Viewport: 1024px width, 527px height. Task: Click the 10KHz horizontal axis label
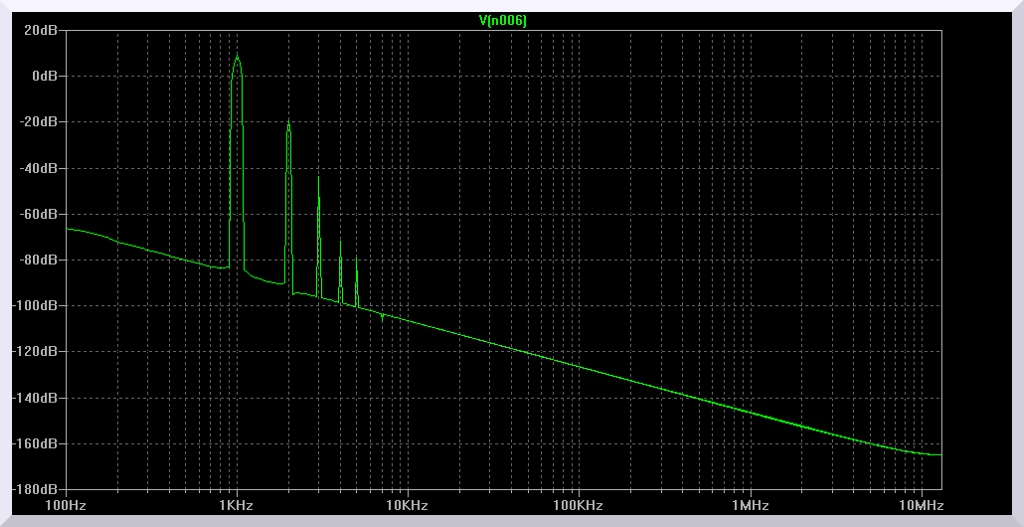pos(407,506)
